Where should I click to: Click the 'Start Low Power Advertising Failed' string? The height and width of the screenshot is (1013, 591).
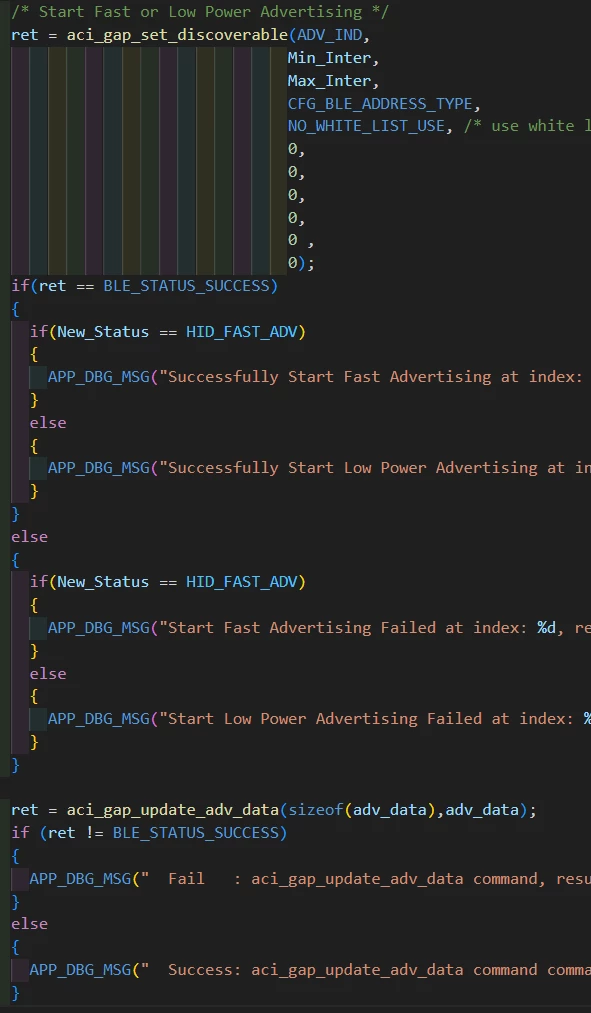pos(375,718)
